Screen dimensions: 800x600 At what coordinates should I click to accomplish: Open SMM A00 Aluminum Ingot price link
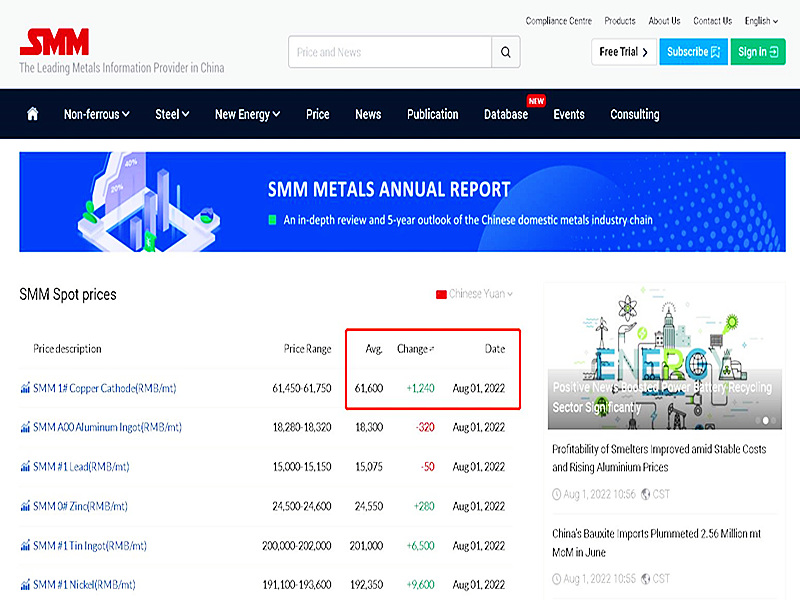(107, 427)
